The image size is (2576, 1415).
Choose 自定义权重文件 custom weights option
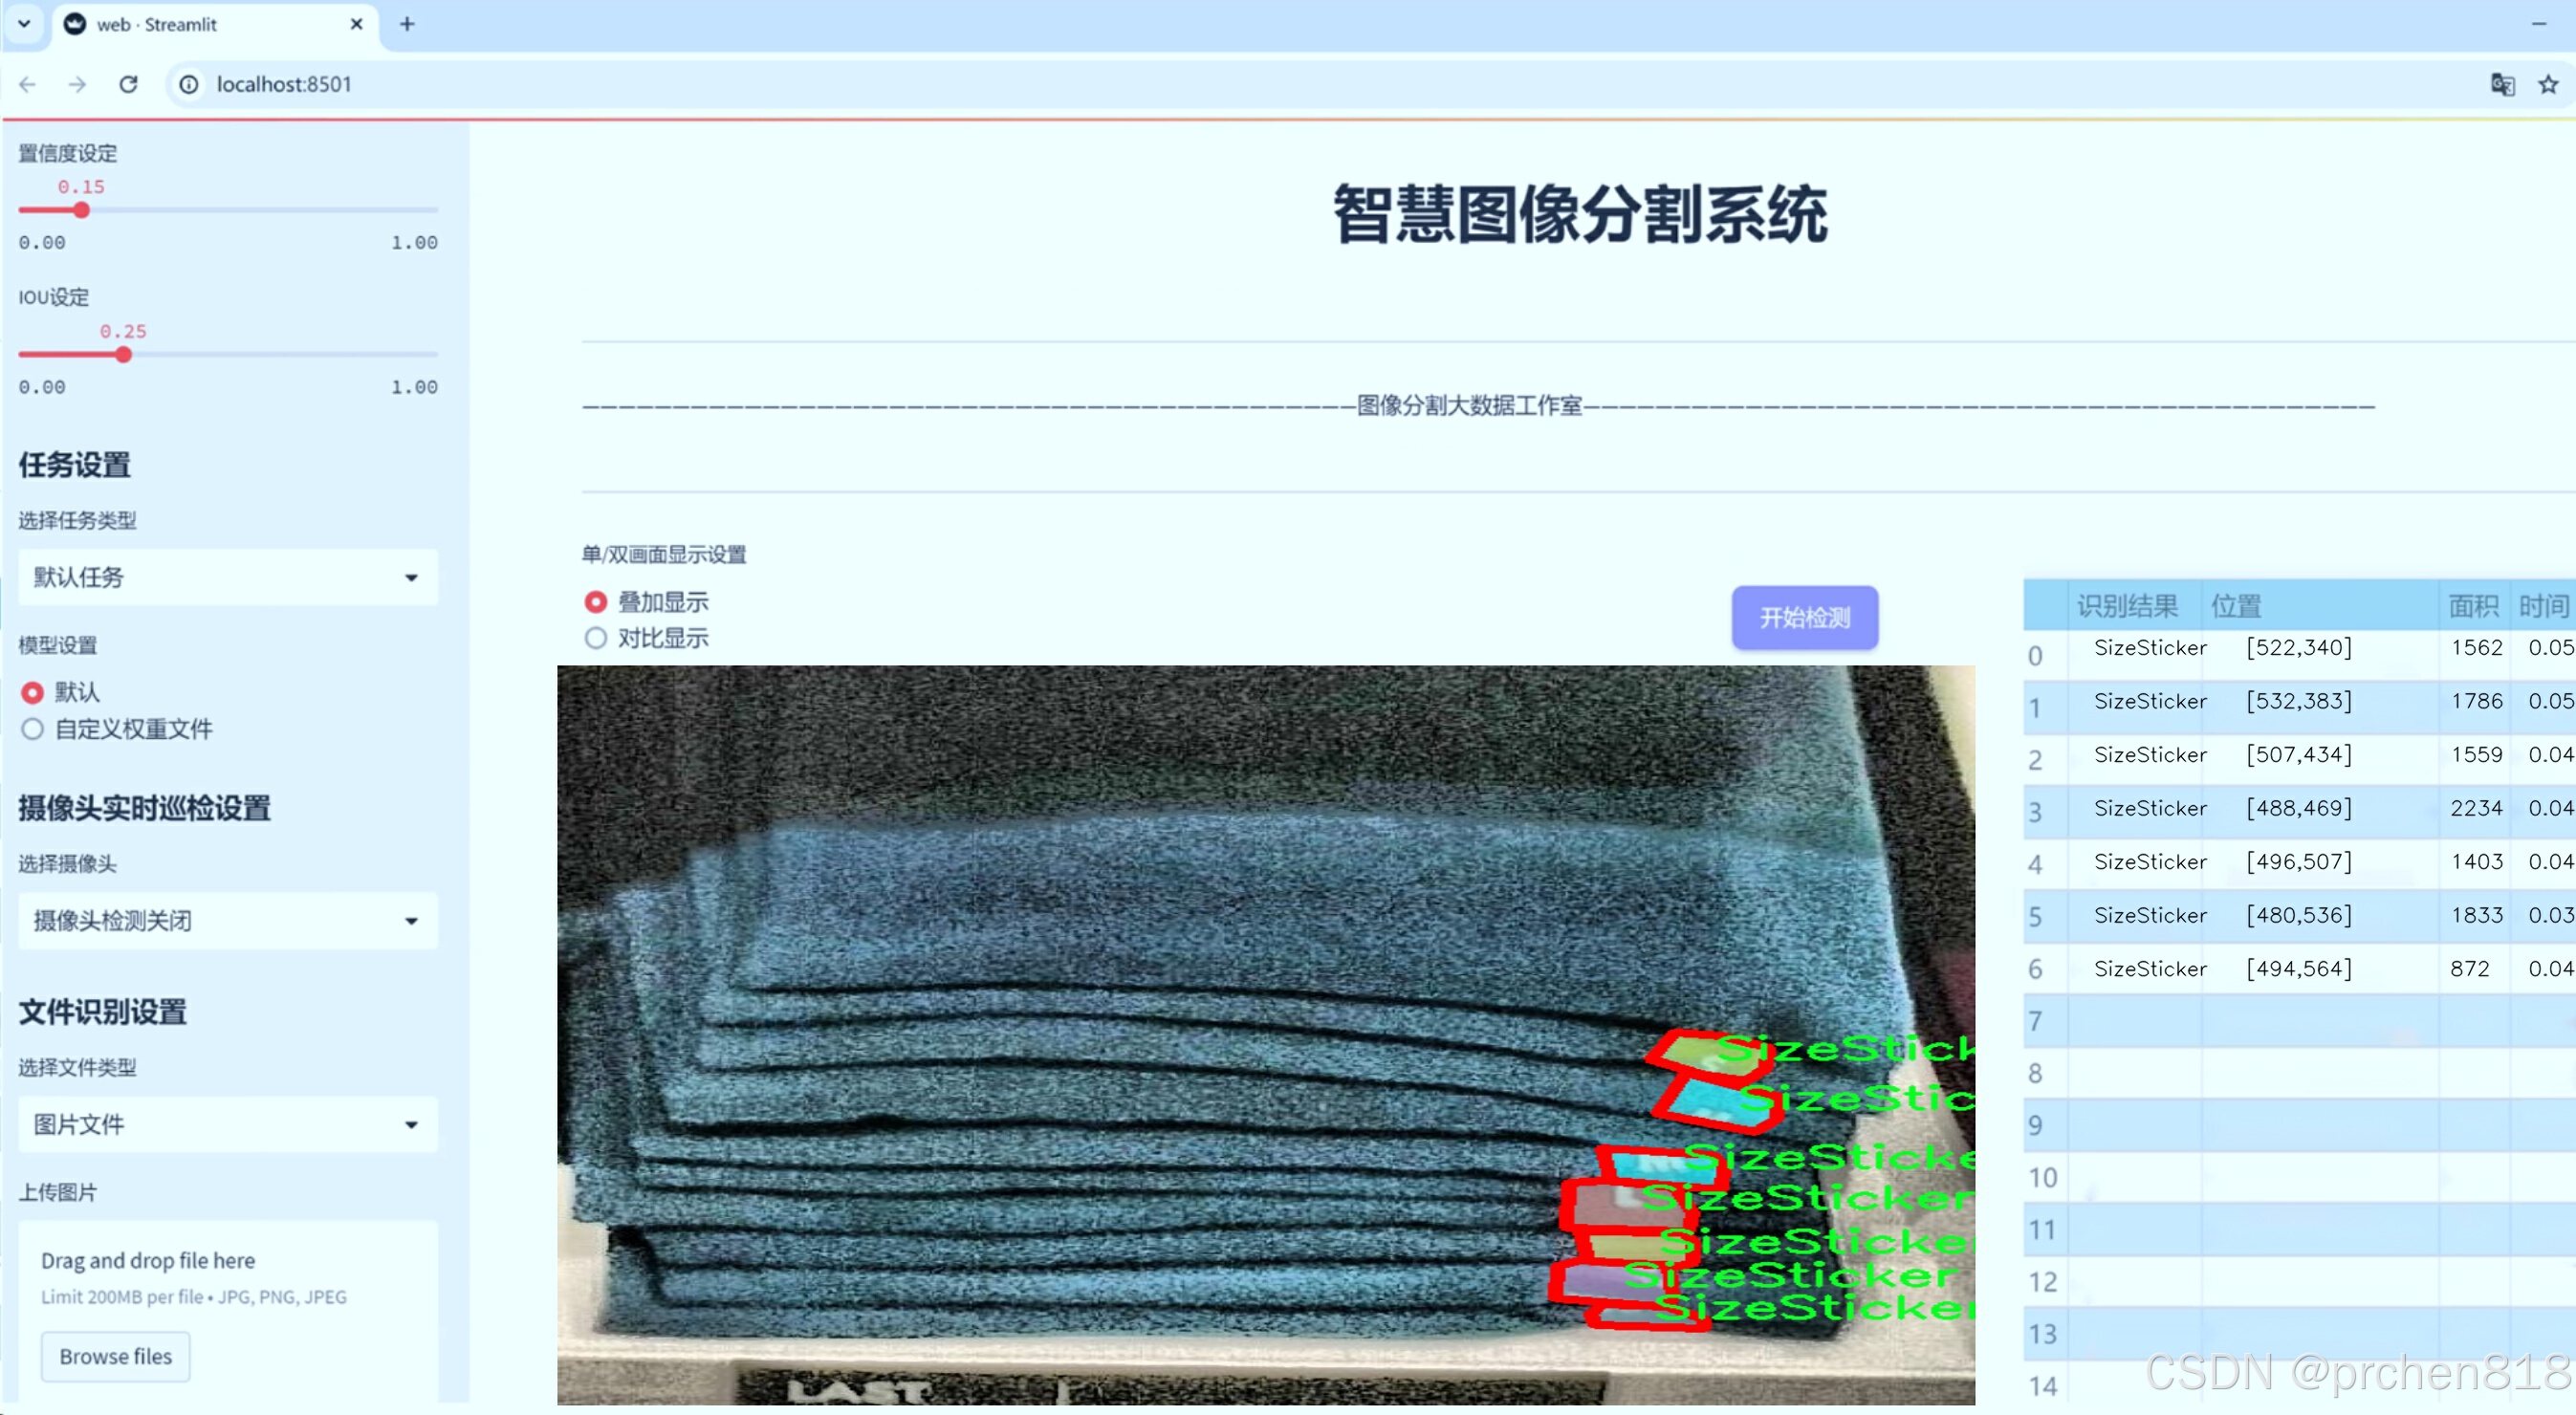tap(33, 729)
